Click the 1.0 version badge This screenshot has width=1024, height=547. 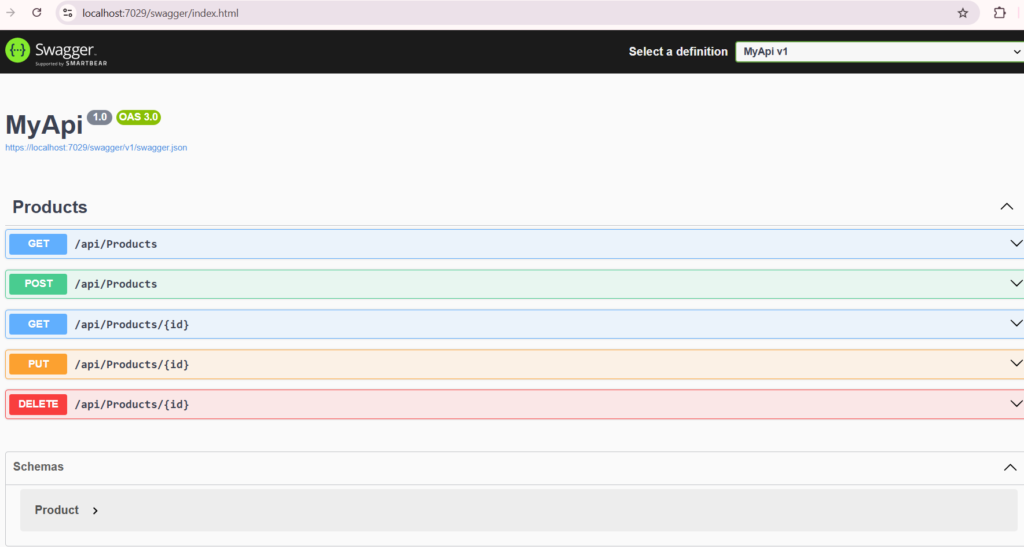[99, 117]
